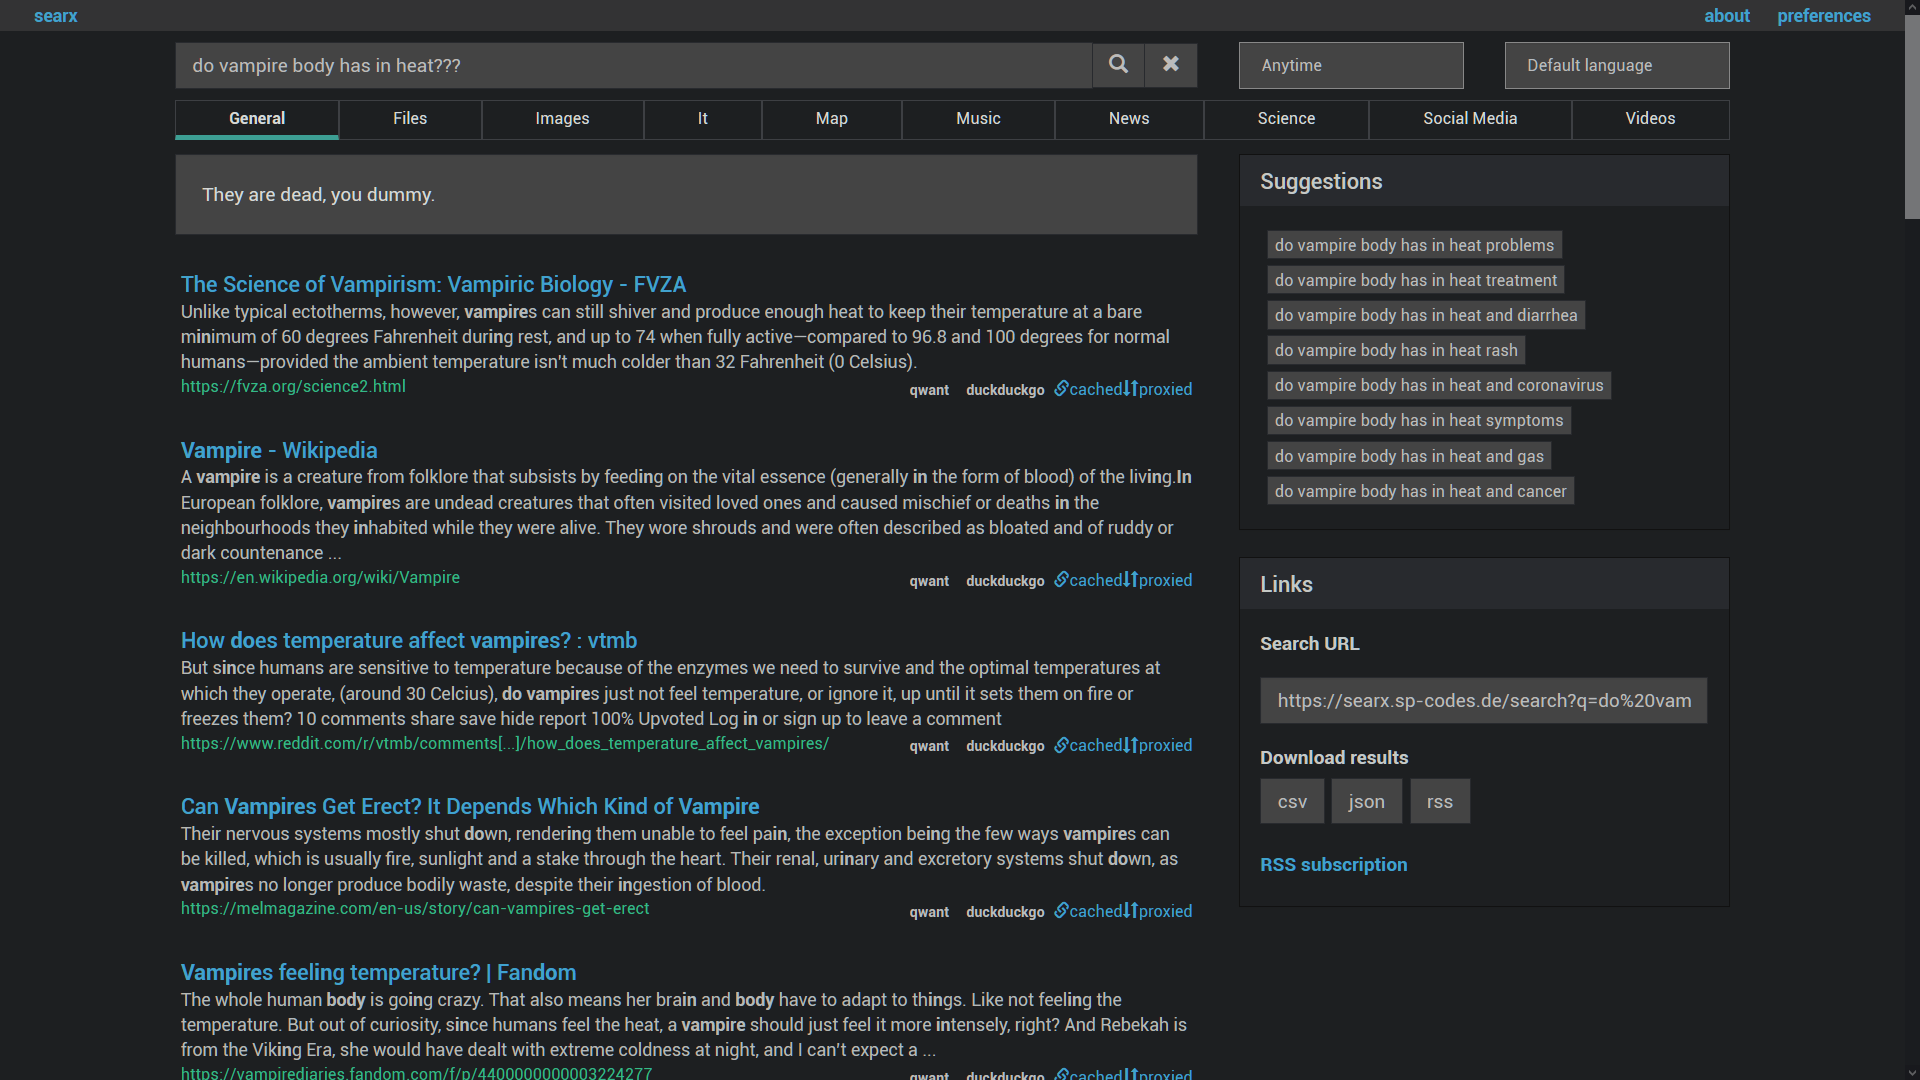Select suggestion ending in heat problems

1414,246
